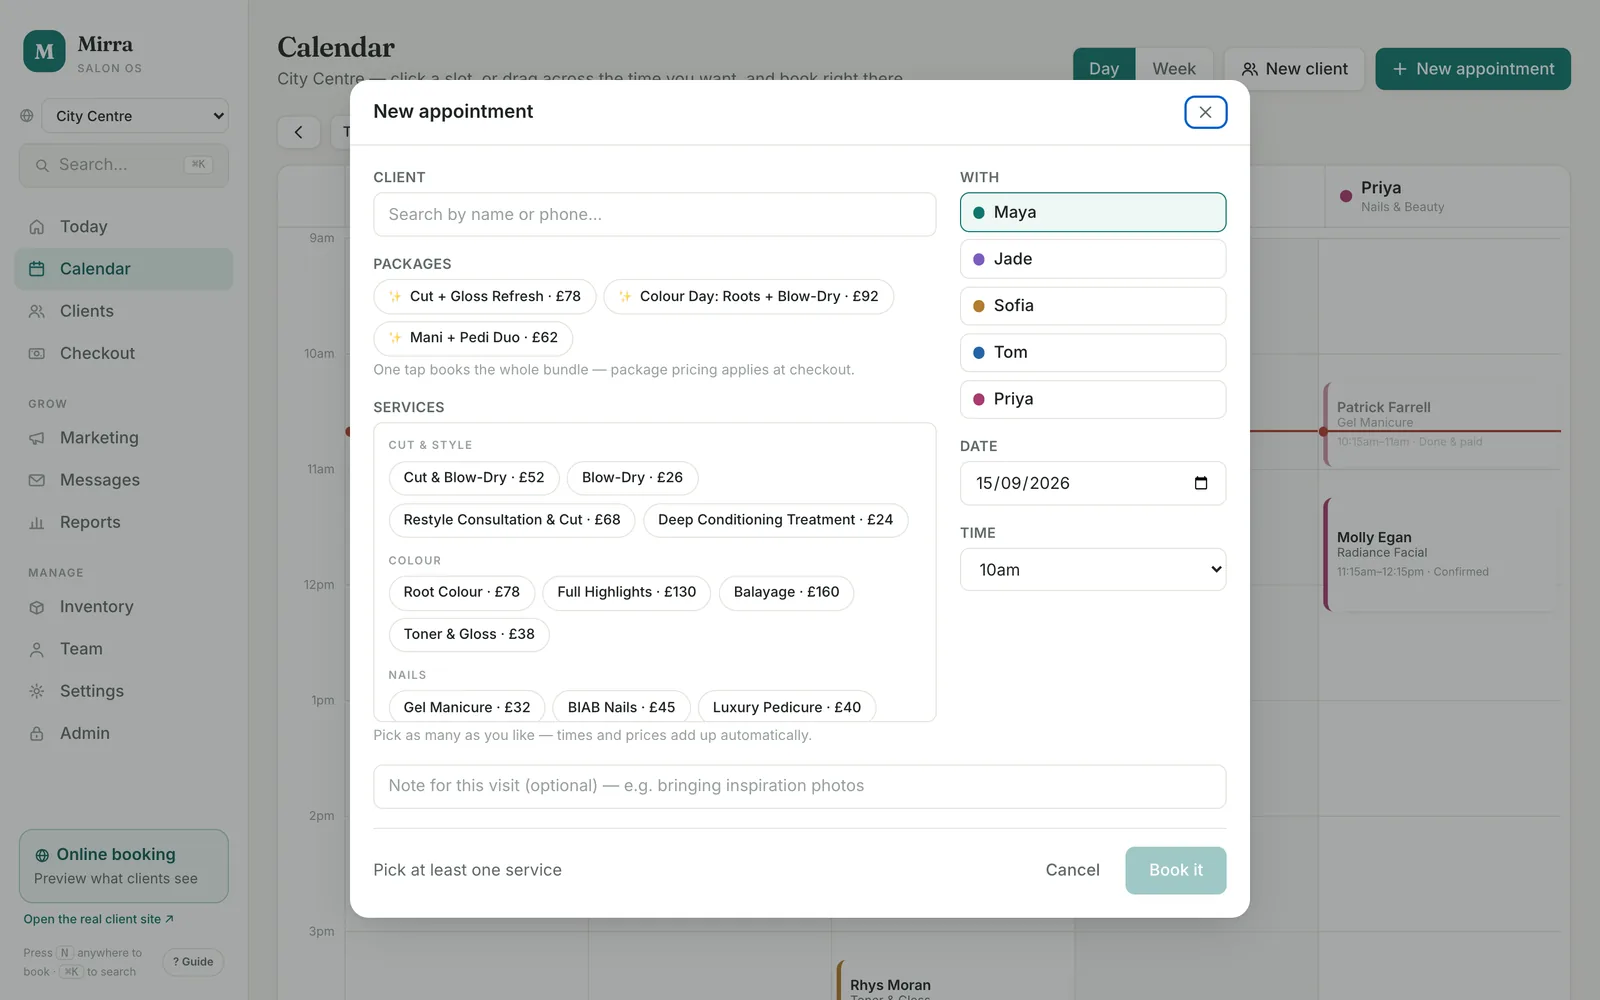The width and height of the screenshot is (1600, 1000).
Task: Select Maya as stylist
Action: (1093, 212)
